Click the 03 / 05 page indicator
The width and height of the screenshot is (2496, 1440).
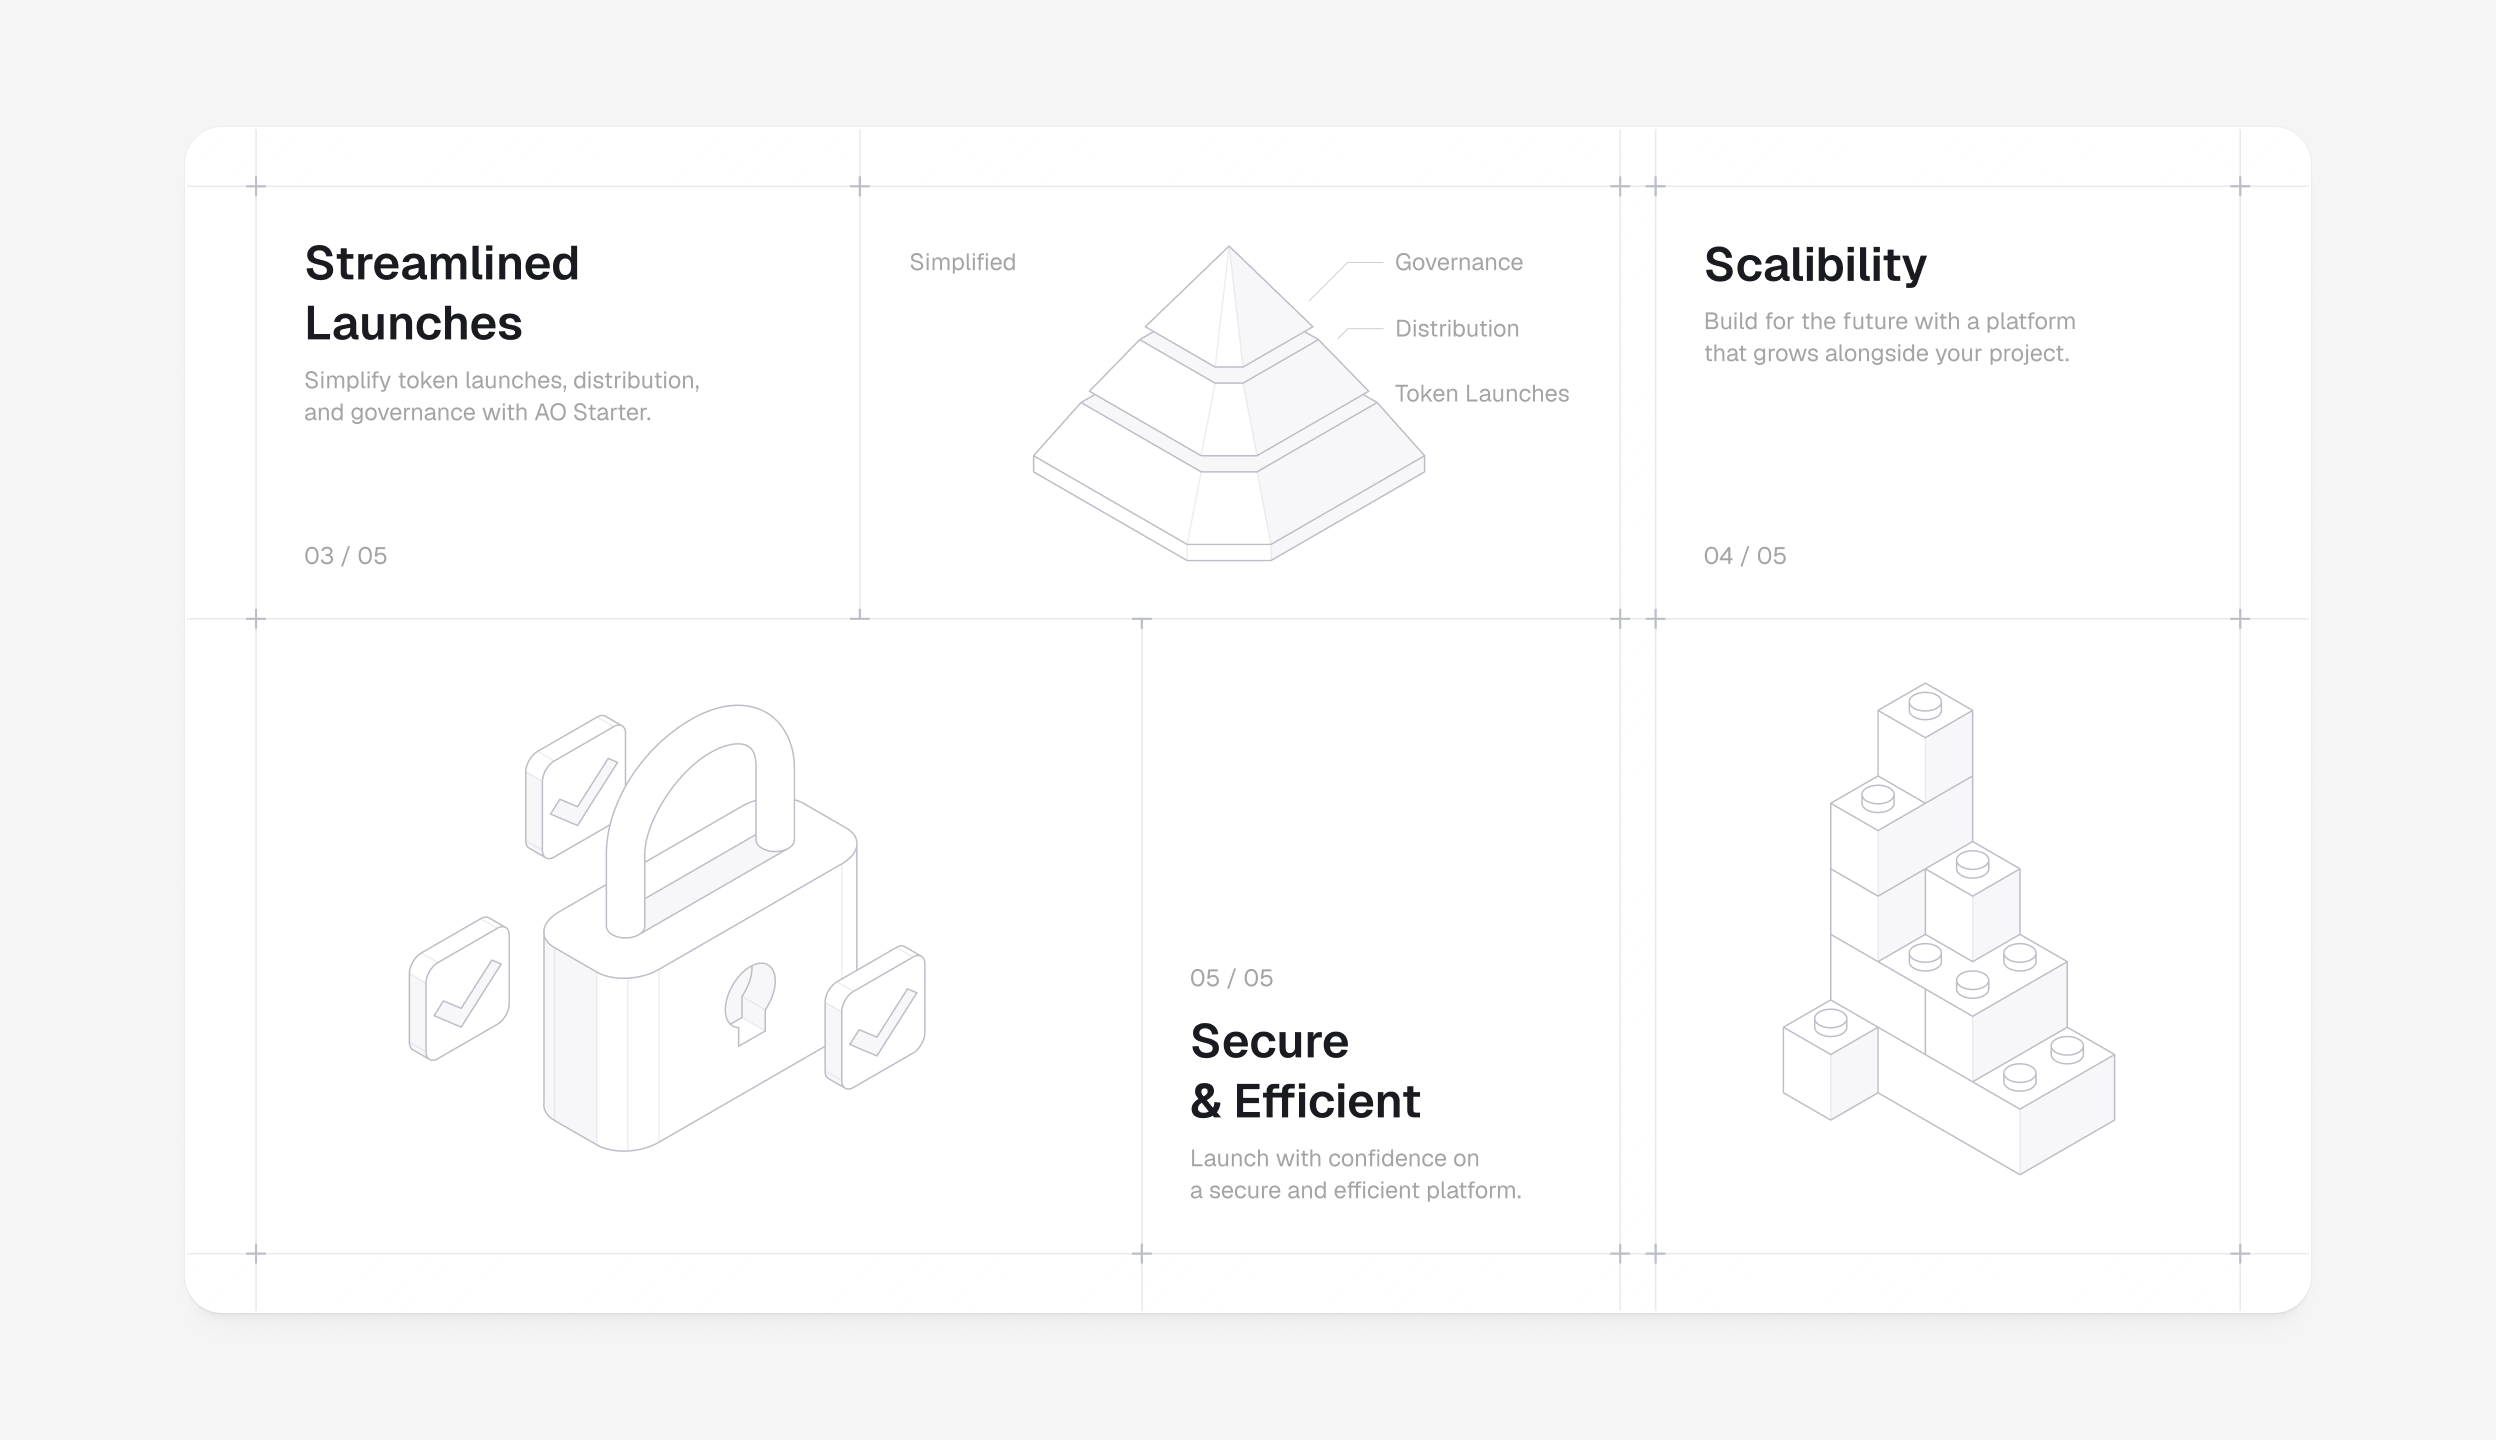pyautogui.click(x=345, y=556)
